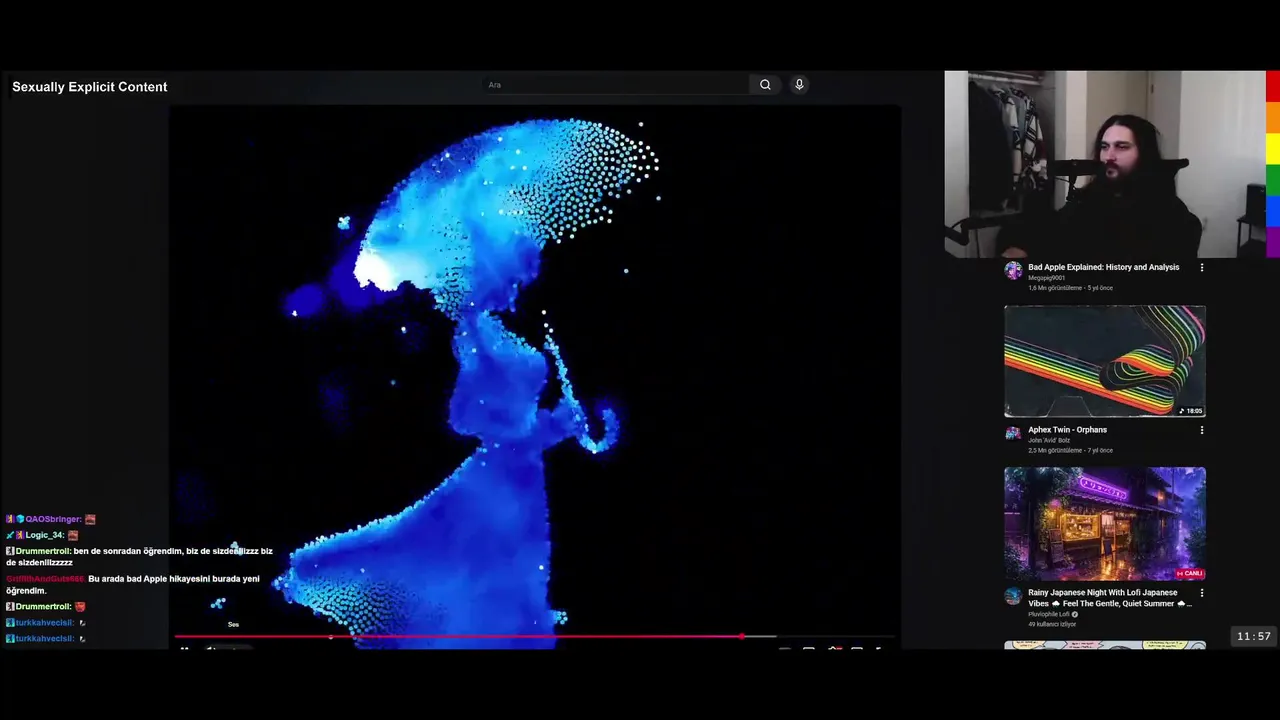Click the streamer webcam overlay
1280x720 pixels.
click(1105, 164)
